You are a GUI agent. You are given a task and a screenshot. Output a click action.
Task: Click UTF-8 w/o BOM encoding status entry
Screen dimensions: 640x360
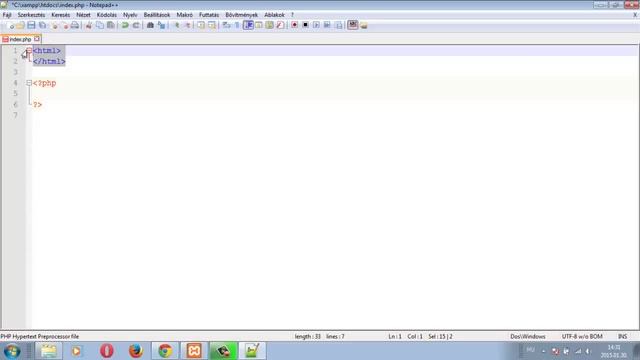coord(582,336)
